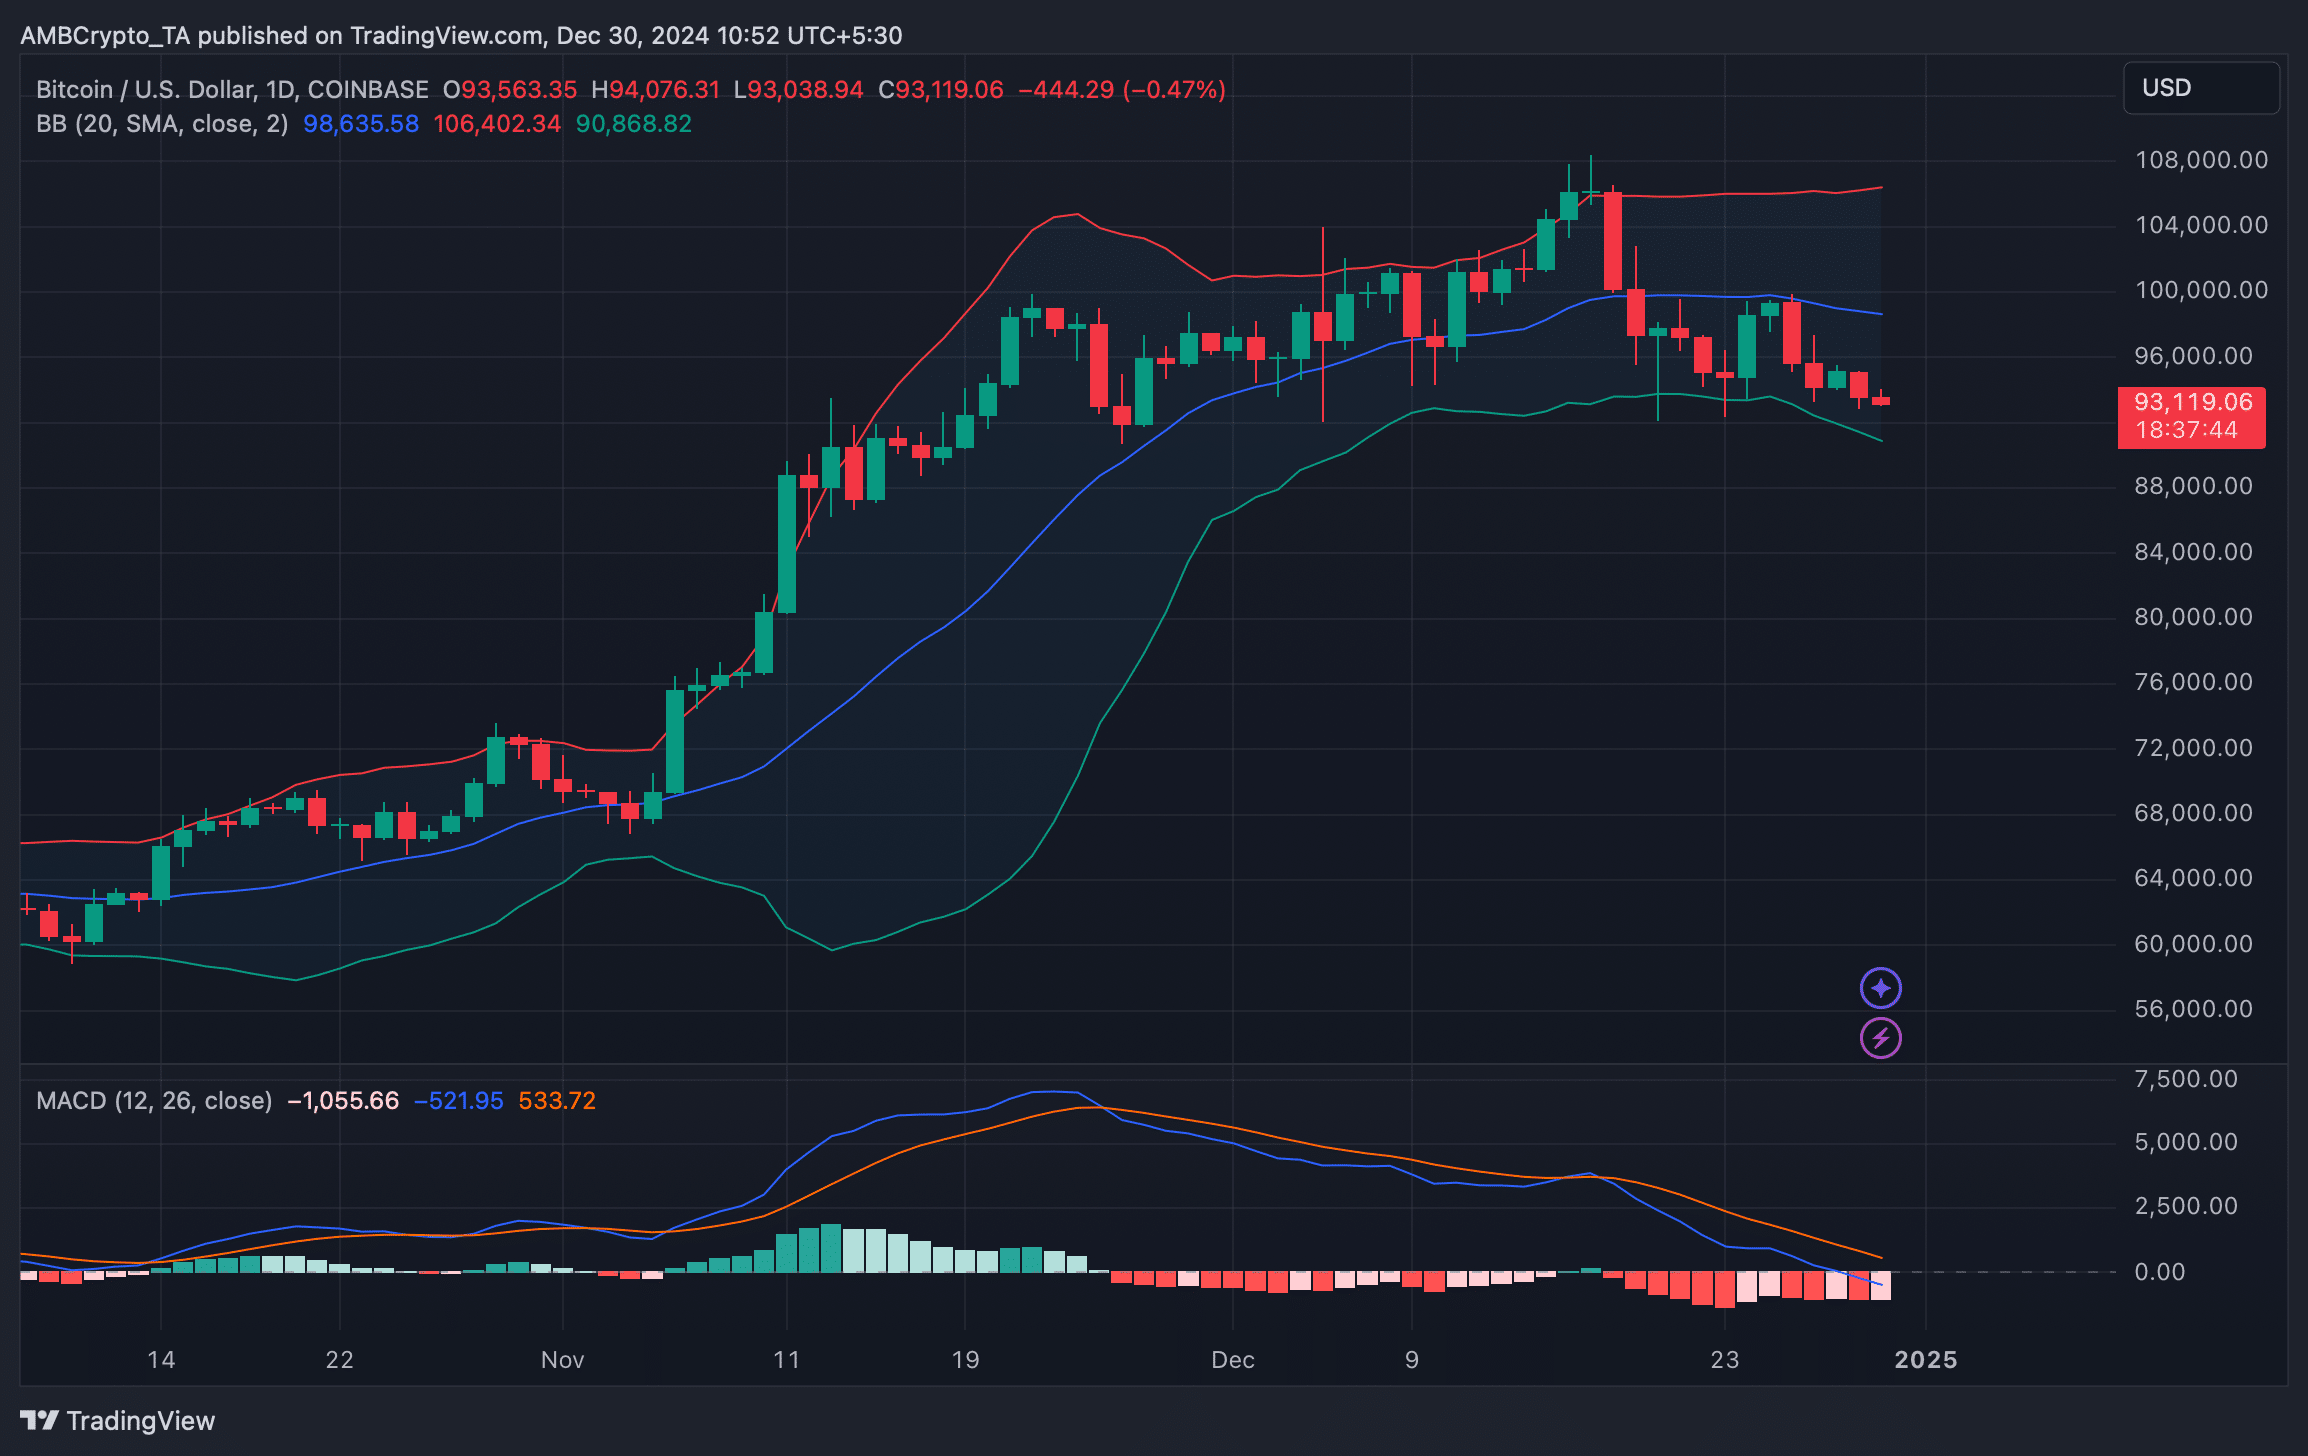Click the red current price label 93,119.06
2308x1456 pixels.
(x=2191, y=417)
